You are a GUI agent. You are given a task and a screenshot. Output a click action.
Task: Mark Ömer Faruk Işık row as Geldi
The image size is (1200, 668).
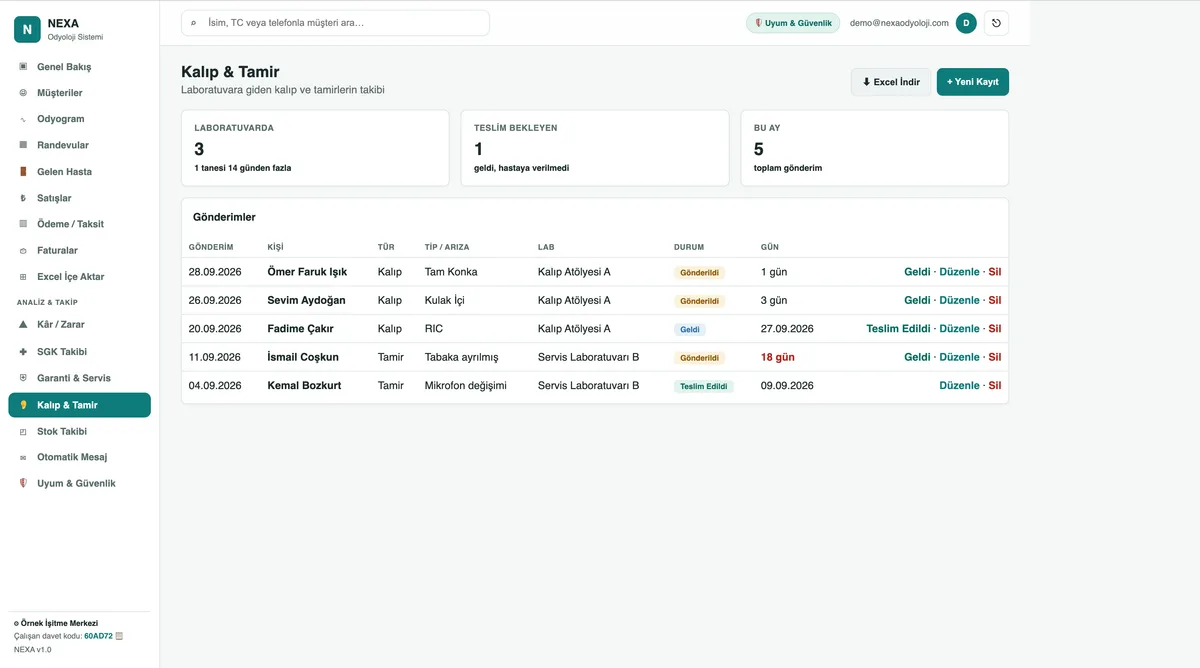[917, 272]
